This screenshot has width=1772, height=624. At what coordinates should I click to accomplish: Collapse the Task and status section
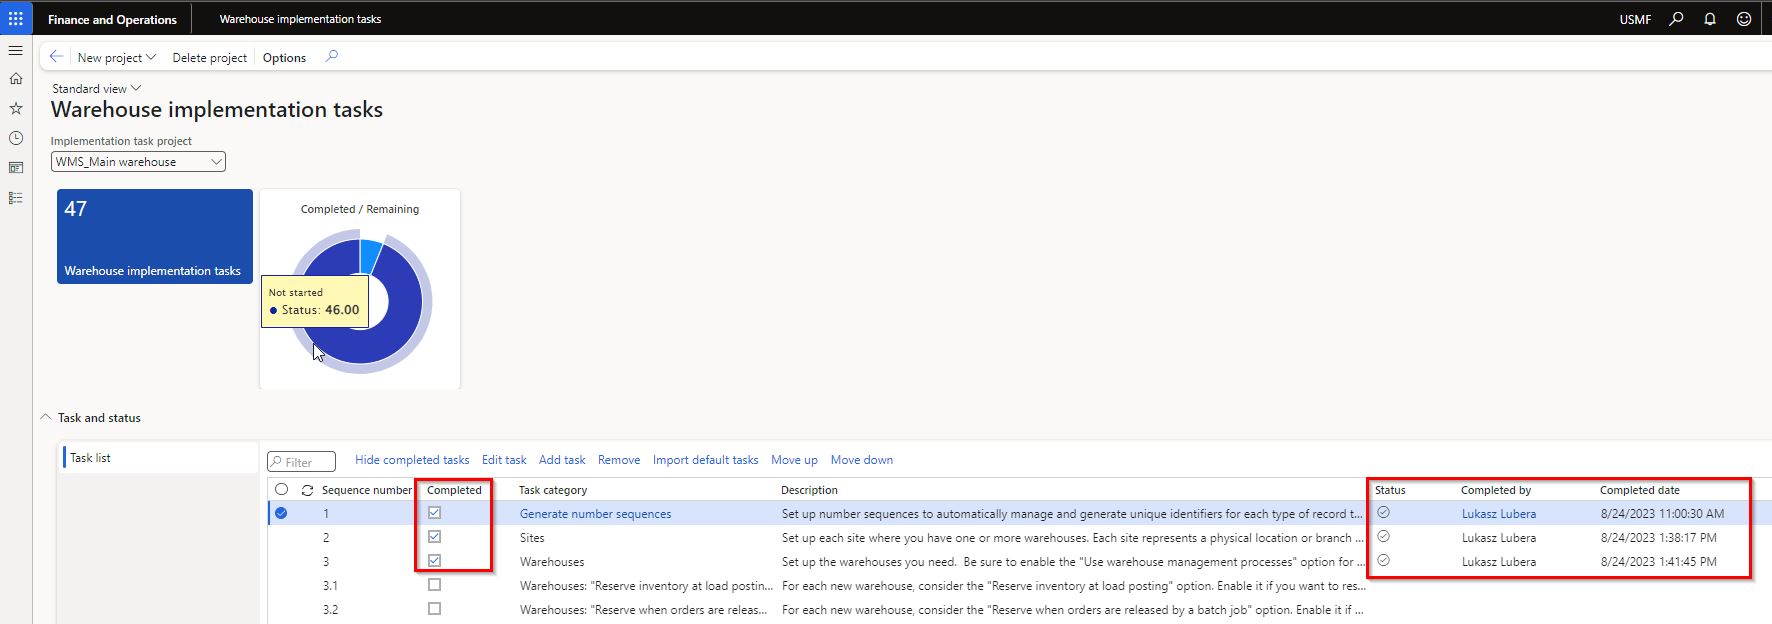46,418
